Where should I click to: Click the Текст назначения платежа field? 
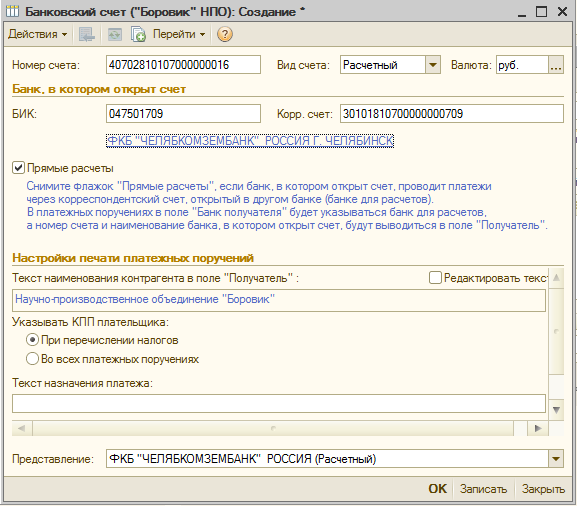coord(279,404)
